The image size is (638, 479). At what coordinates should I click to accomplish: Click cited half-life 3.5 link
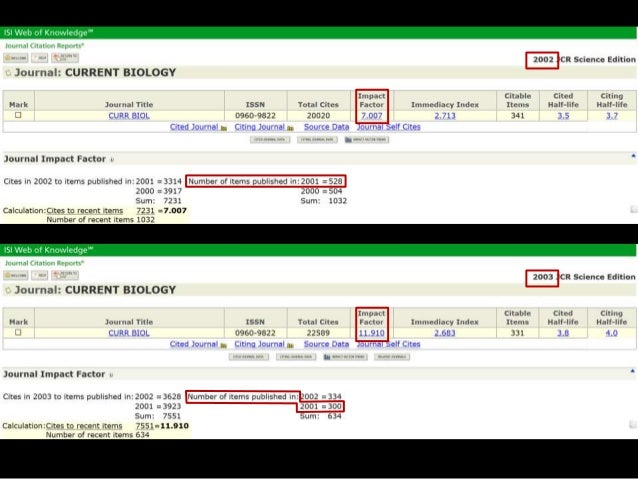pos(563,116)
